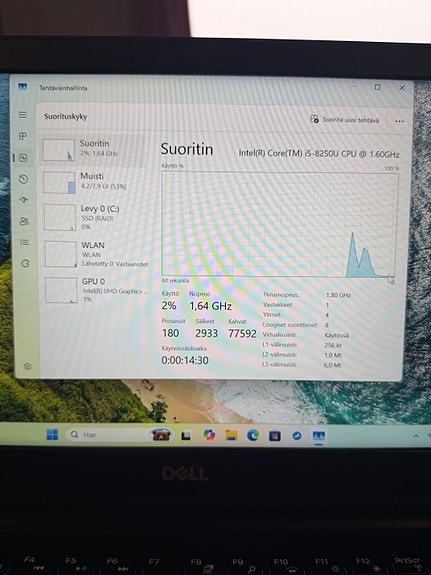Screen dimensions: 431x575
Task: Open the hamburger navigation menu
Action: (23, 115)
